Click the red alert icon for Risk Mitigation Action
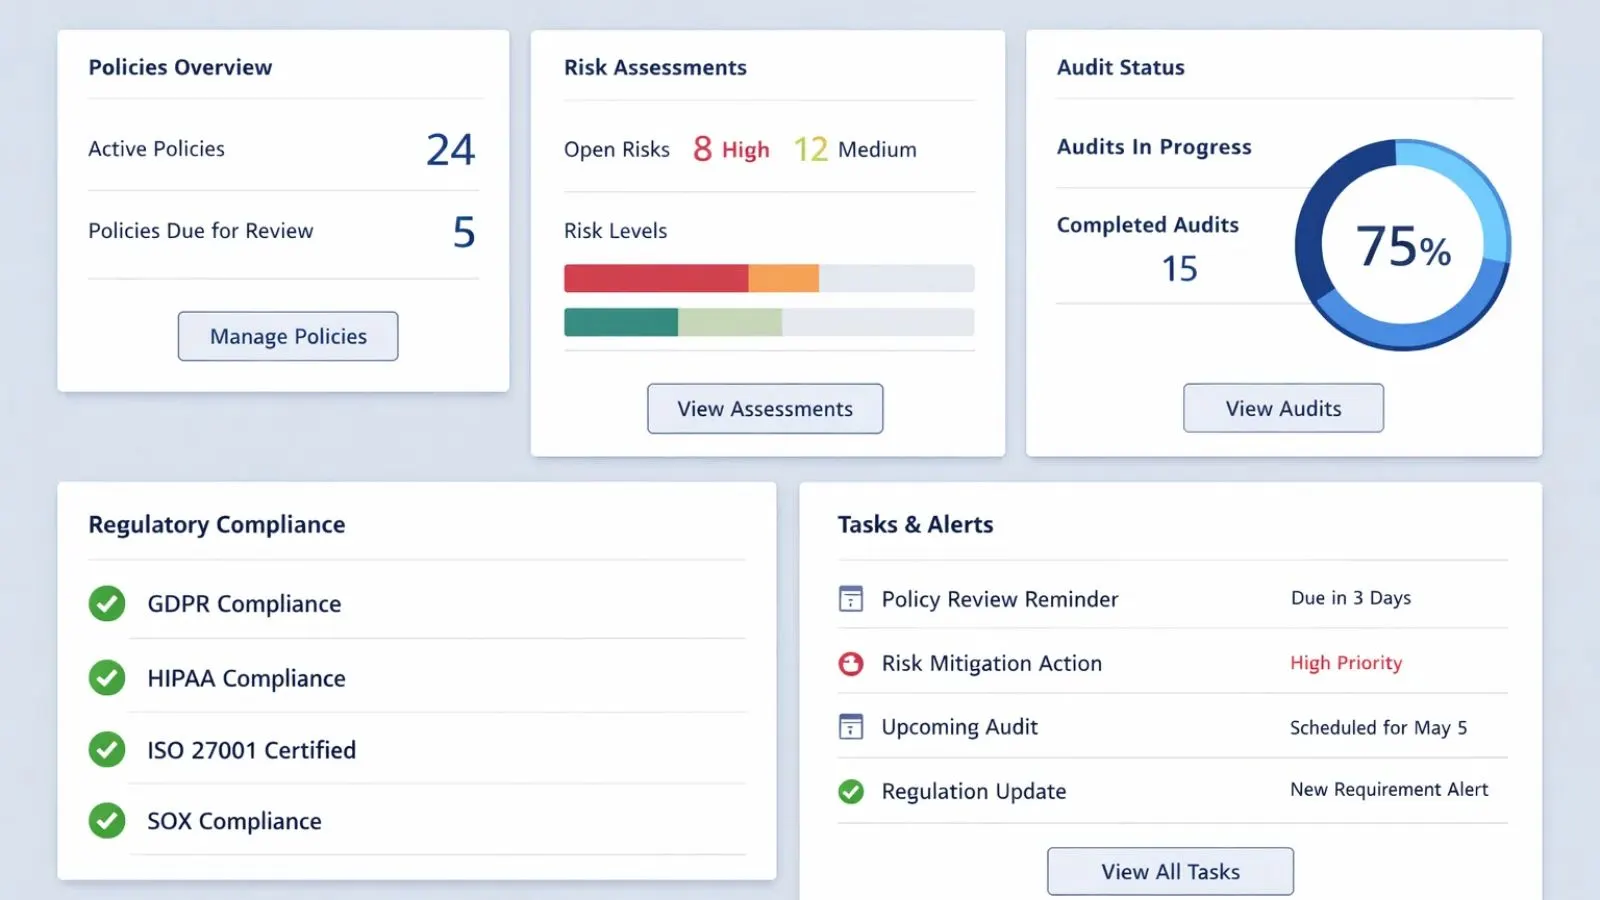 tap(851, 663)
